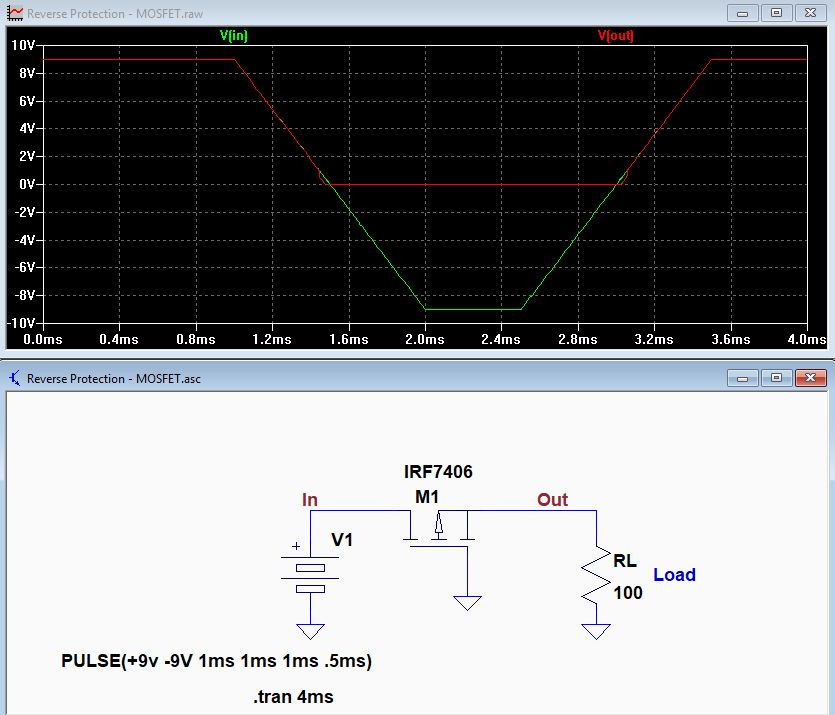Minimize the MOSFET.asc schematic window
The image size is (835, 715).
[742, 378]
